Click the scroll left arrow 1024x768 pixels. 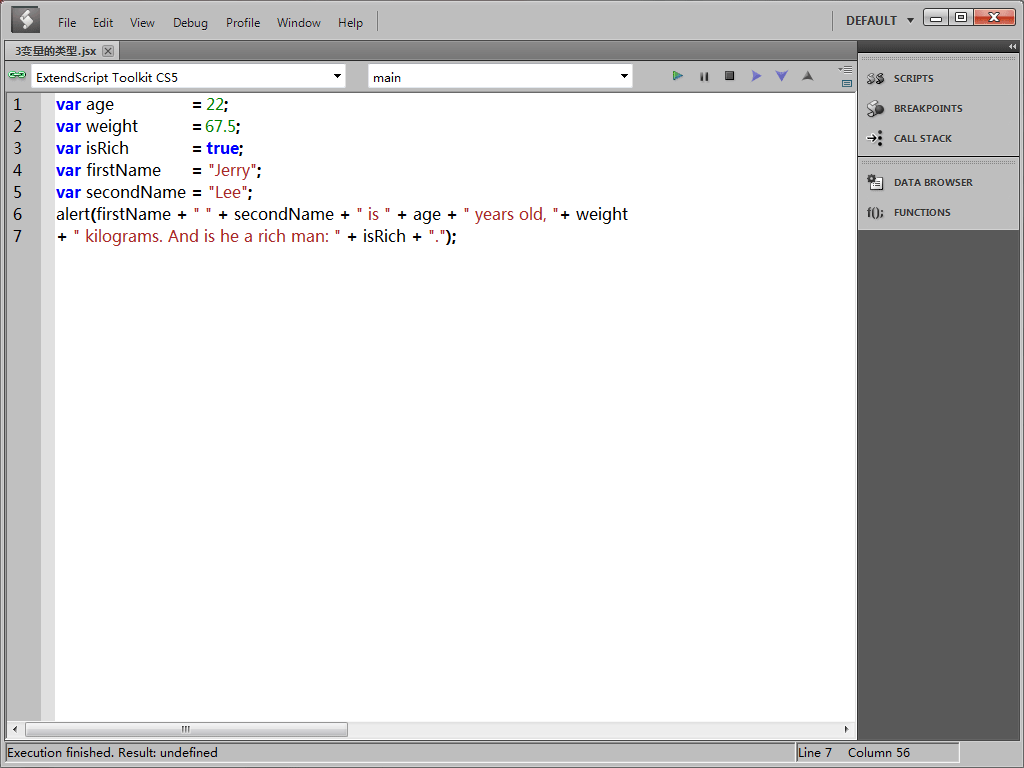coord(15,729)
